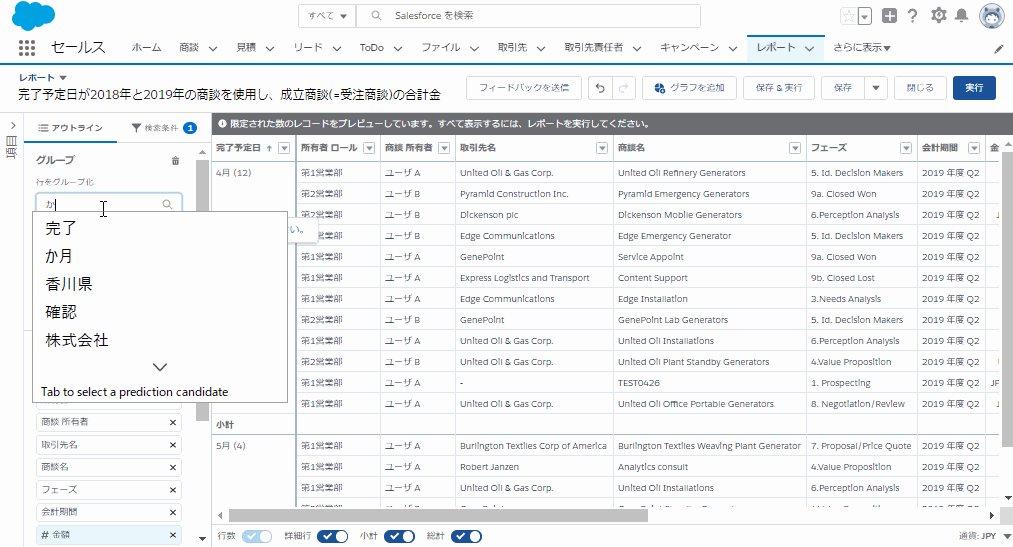1013x547 pixels.
Task: Open the notifications bell icon
Action: coord(962,16)
